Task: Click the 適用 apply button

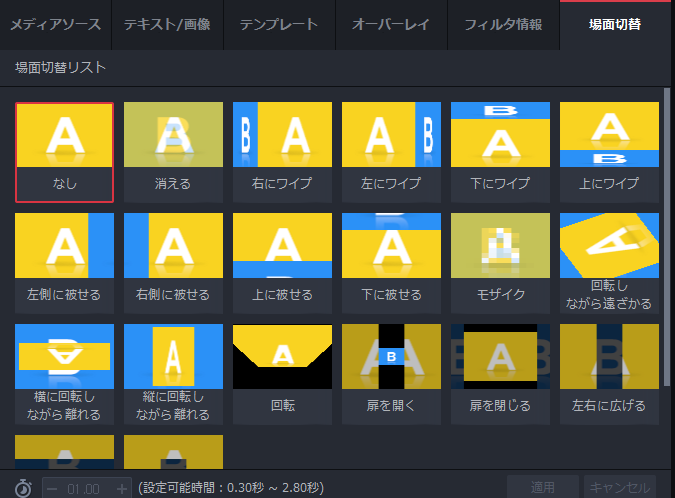Action: (x=542, y=487)
